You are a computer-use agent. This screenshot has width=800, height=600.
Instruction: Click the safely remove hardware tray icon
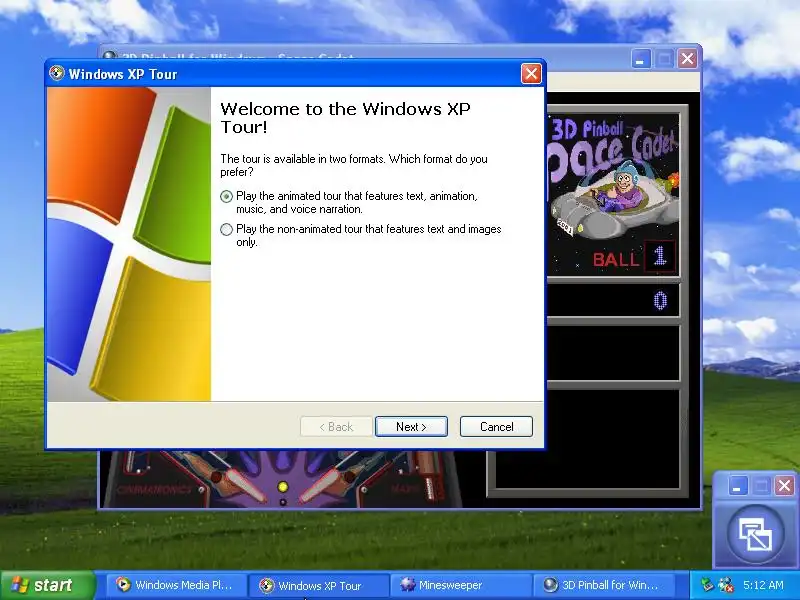coord(707,585)
